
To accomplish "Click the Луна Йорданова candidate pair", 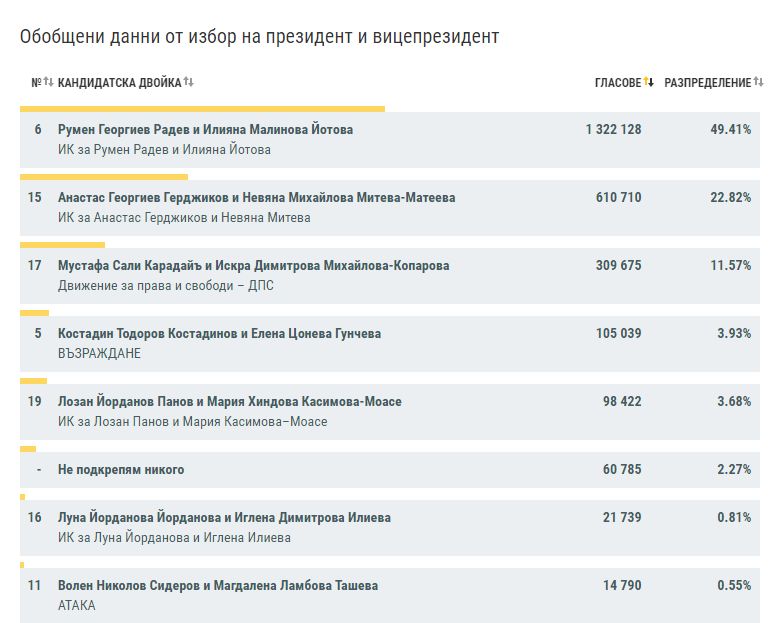I will tap(224, 518).
